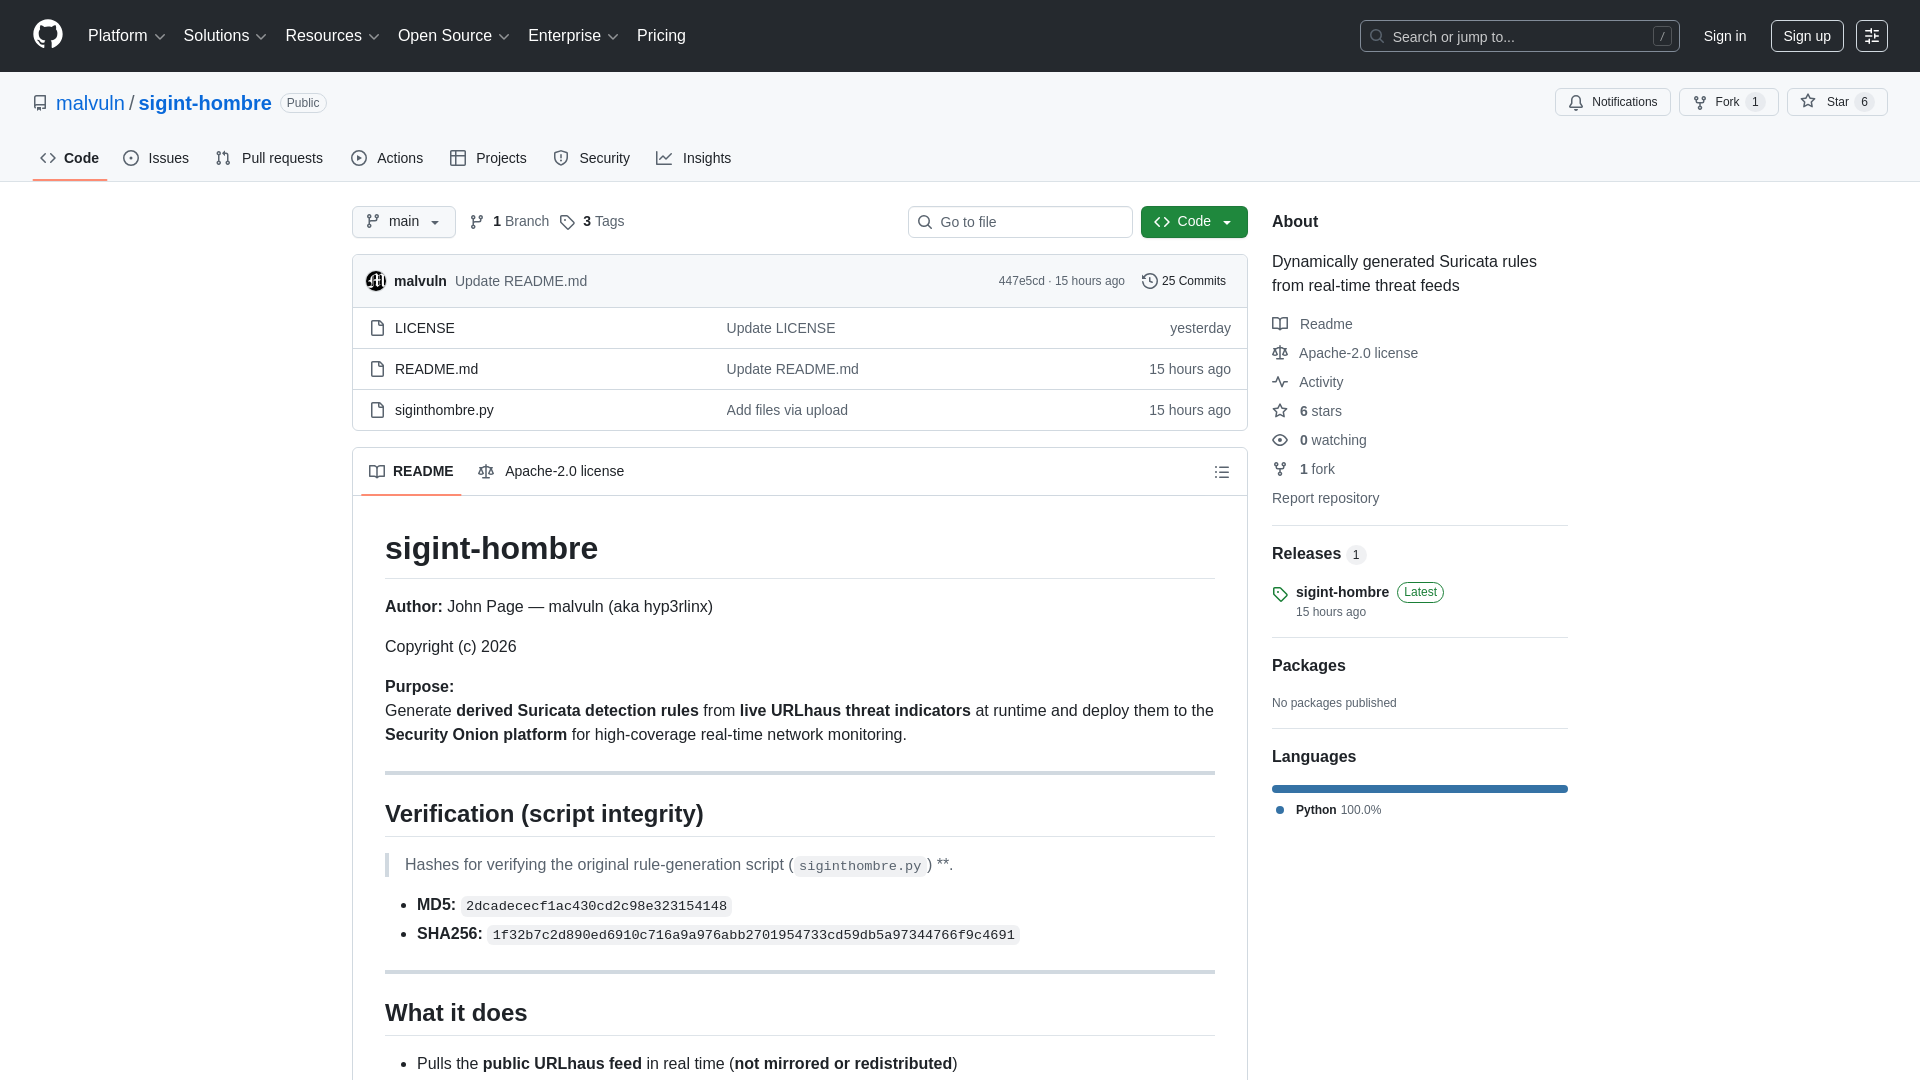1920x1080 pixels.
Task: Select the Pricing menu item
Action: (x=661, y=36)
